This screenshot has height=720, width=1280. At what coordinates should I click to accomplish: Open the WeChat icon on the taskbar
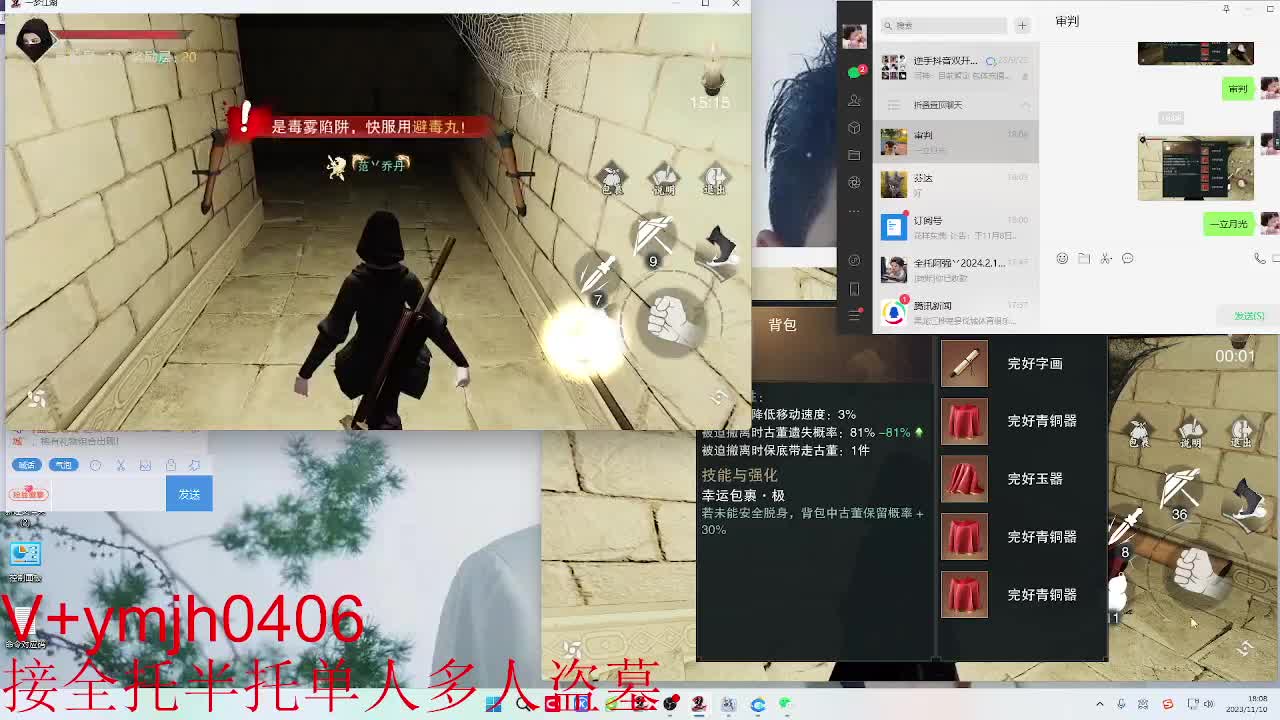click(786, 704)
